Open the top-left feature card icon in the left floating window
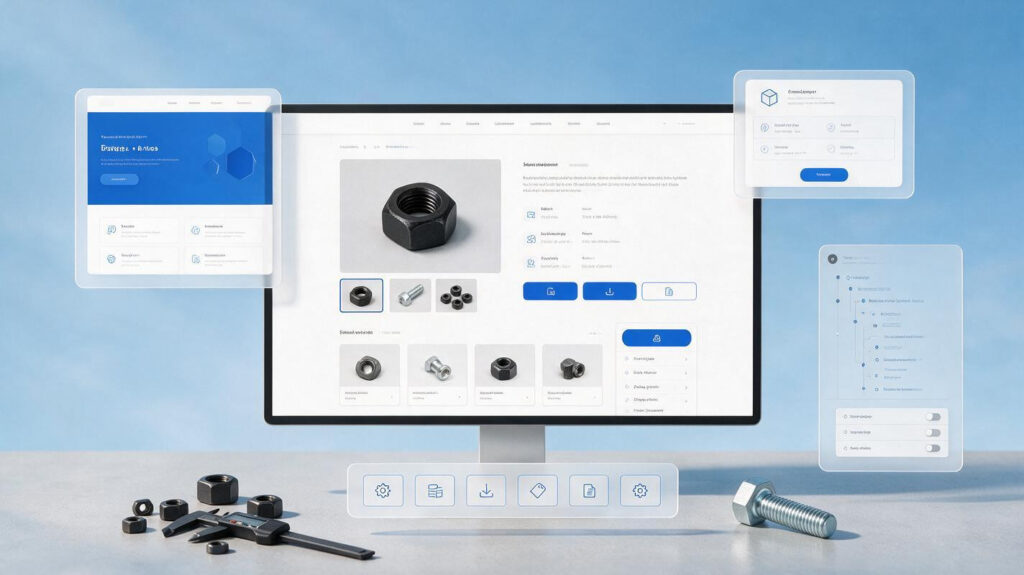 click(112, 230)
